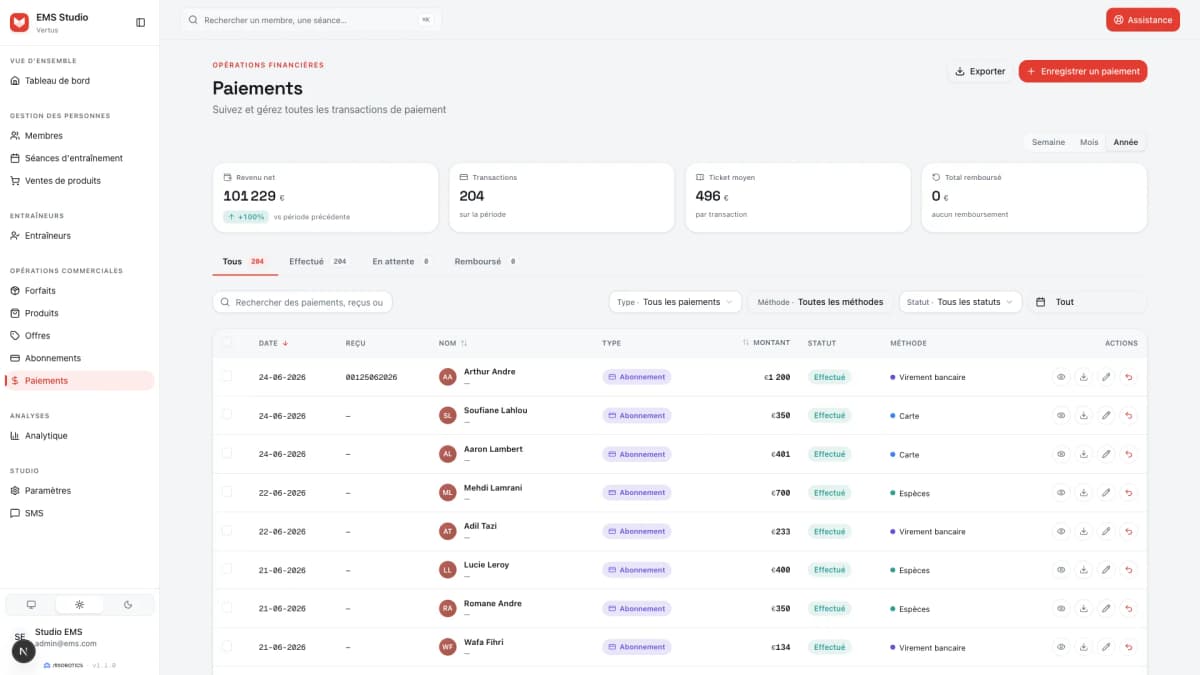View payment details for Lucie Leroy
Viewport: 1200px width, 675px height.
[1061, 569]
